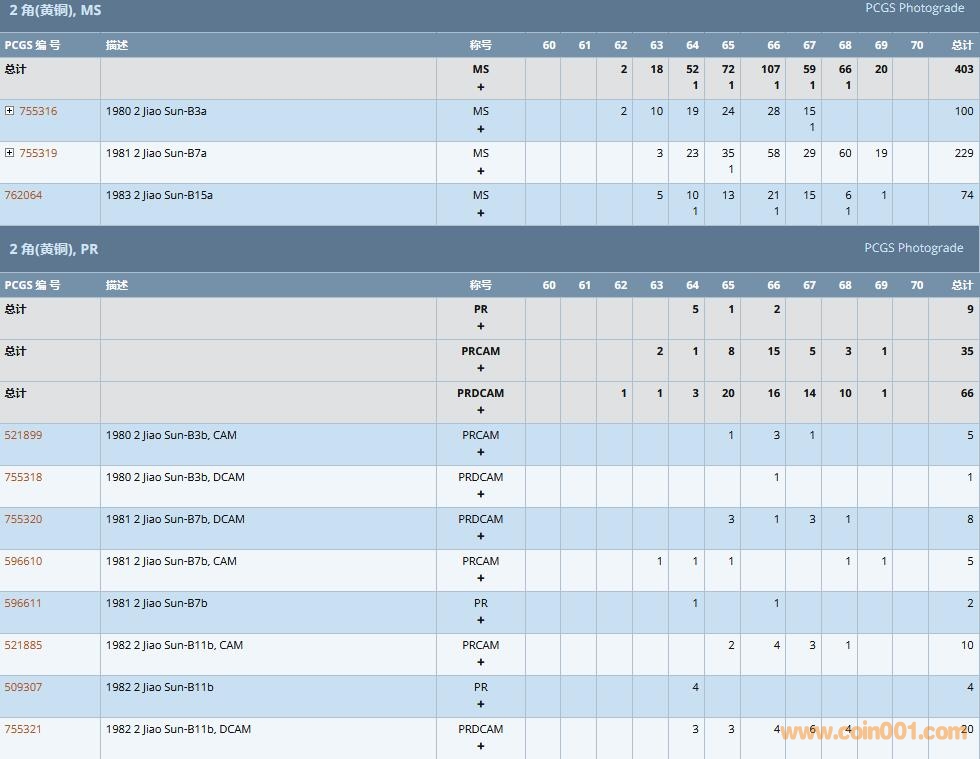Click PCGS number 509307
Viewport: 980px width, 759px height.
(x=24, y=687)
